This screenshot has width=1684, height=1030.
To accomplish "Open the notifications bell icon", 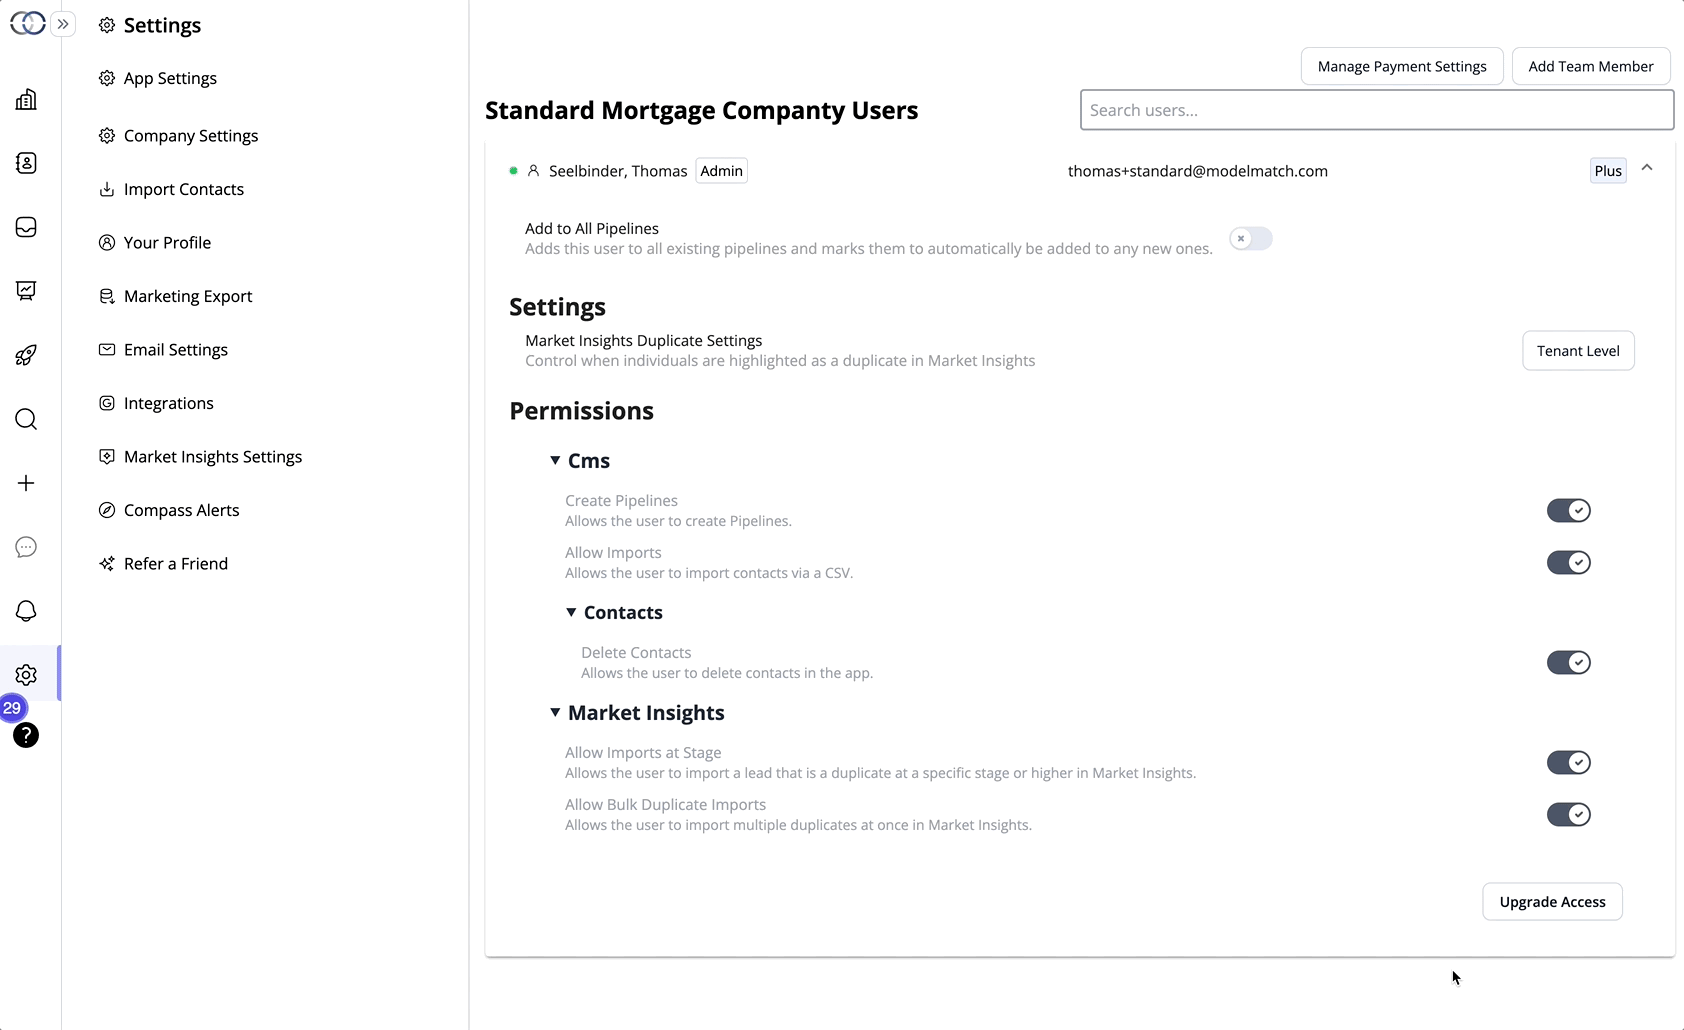I will [26, 611].
